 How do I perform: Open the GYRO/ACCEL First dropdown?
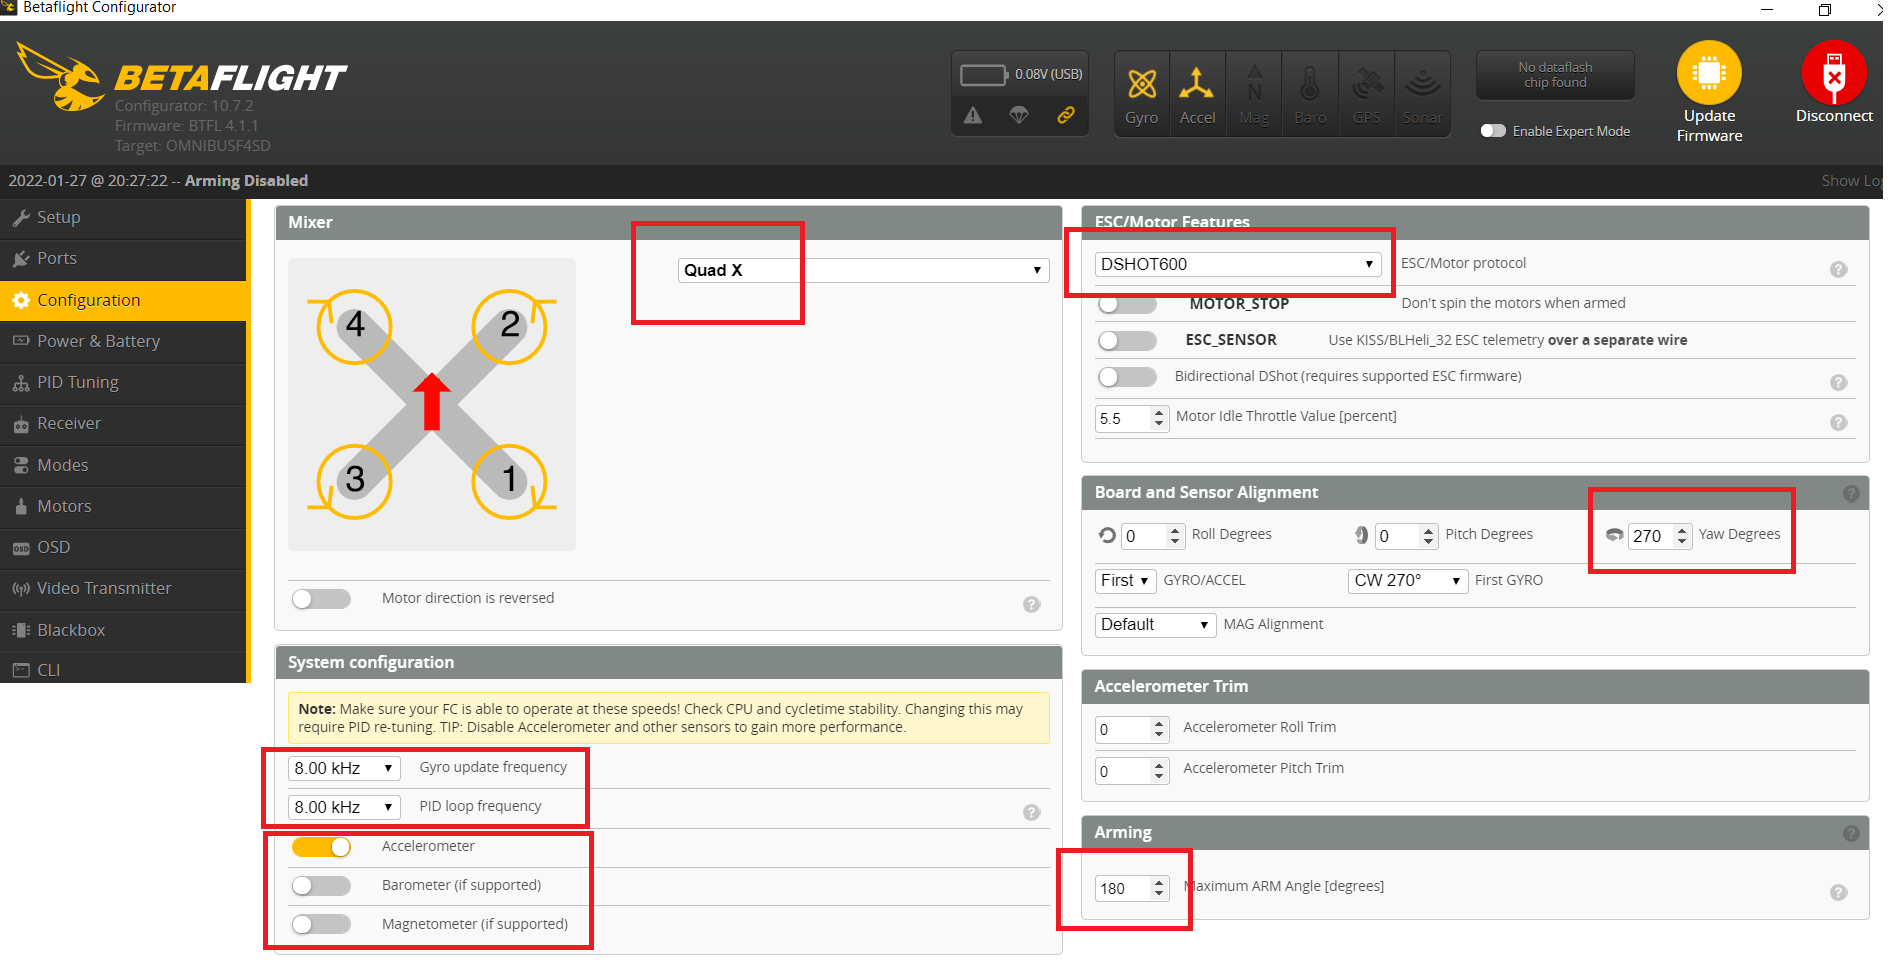coord(1125,581)
